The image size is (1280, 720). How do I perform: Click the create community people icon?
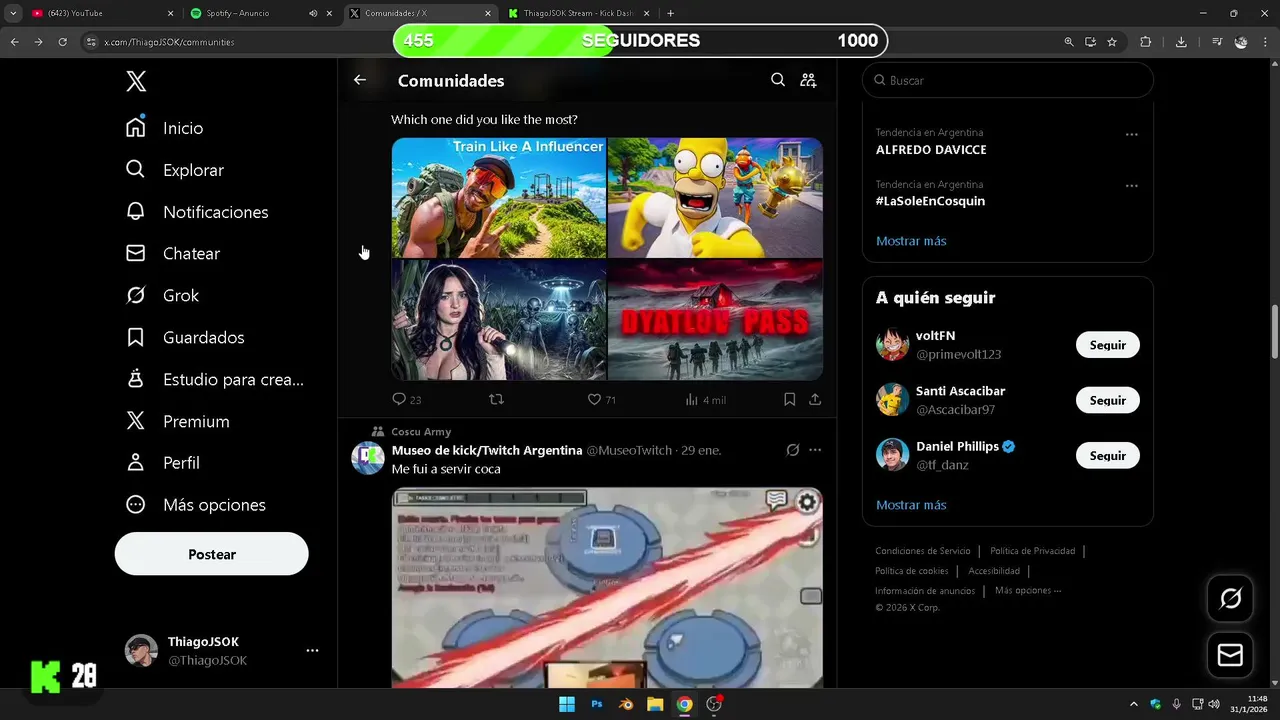click(808, 80)
